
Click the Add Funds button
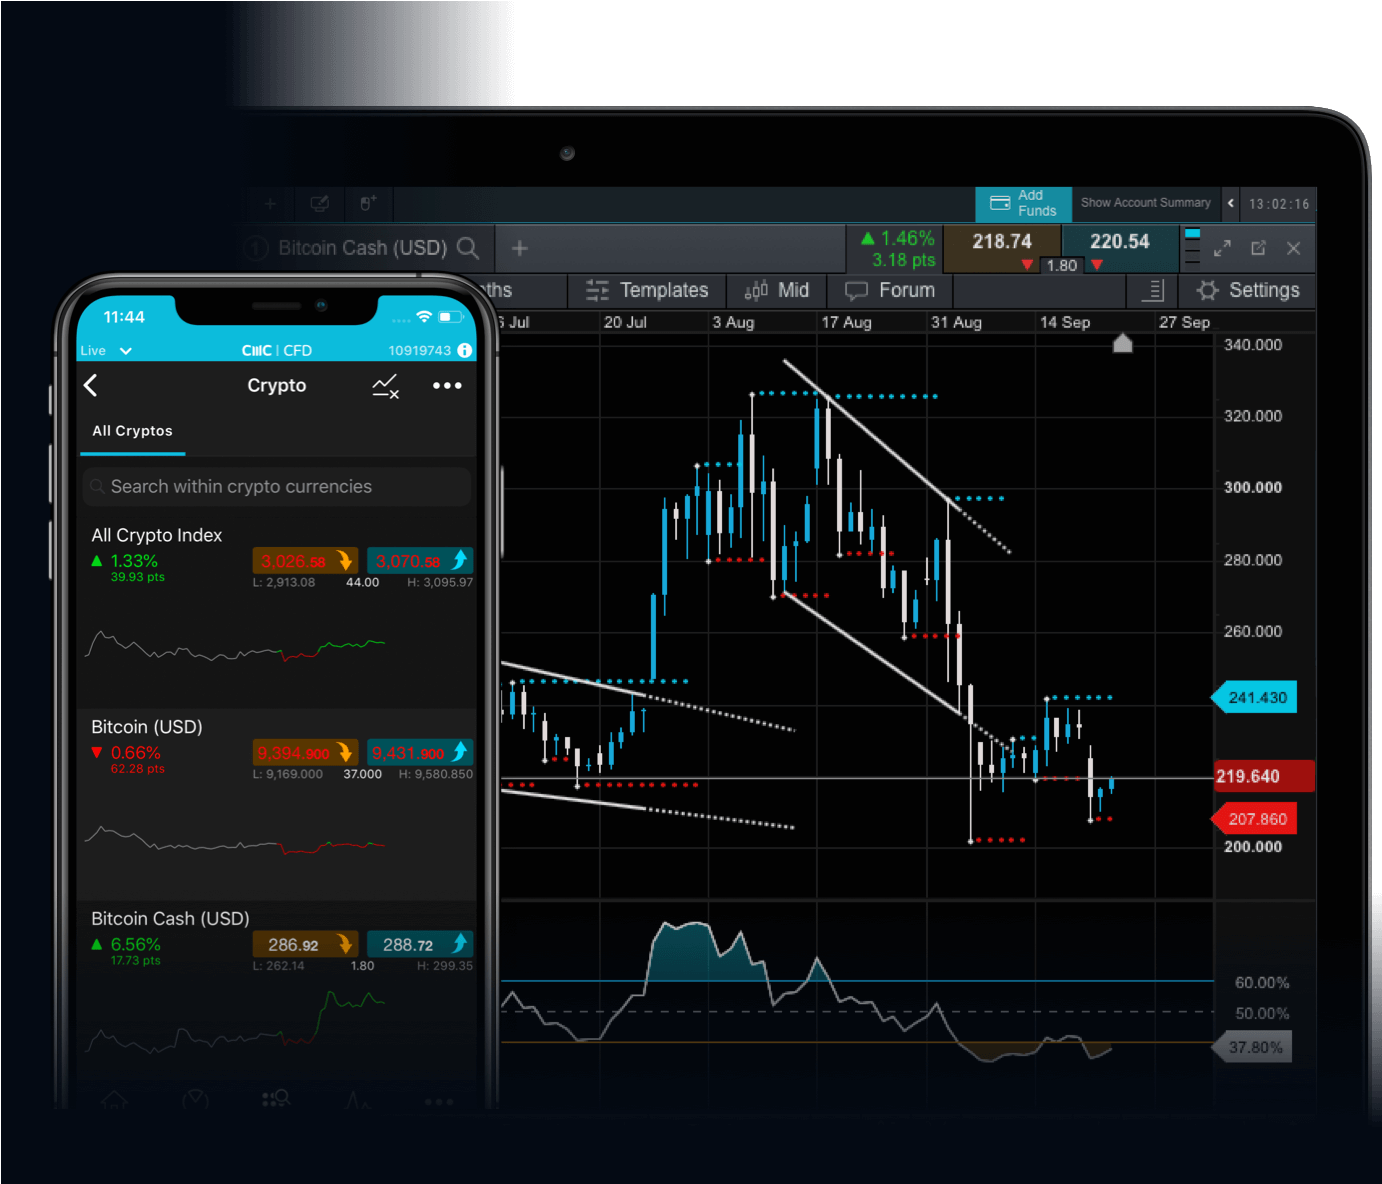[x=1023, y=203]
